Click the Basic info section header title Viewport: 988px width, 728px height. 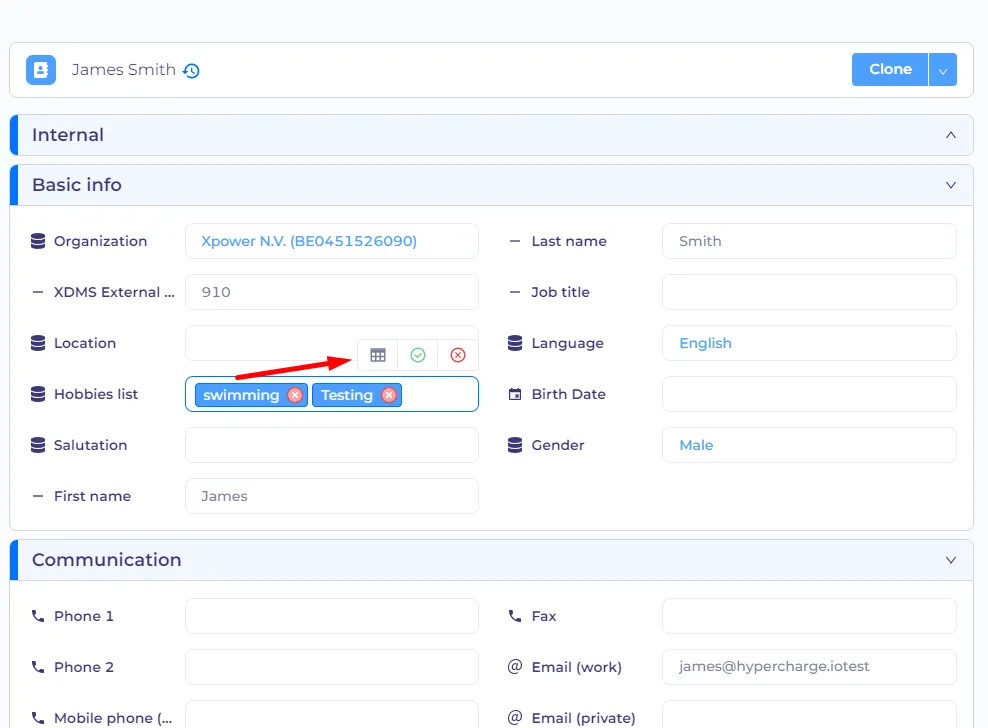pos(77,185)
